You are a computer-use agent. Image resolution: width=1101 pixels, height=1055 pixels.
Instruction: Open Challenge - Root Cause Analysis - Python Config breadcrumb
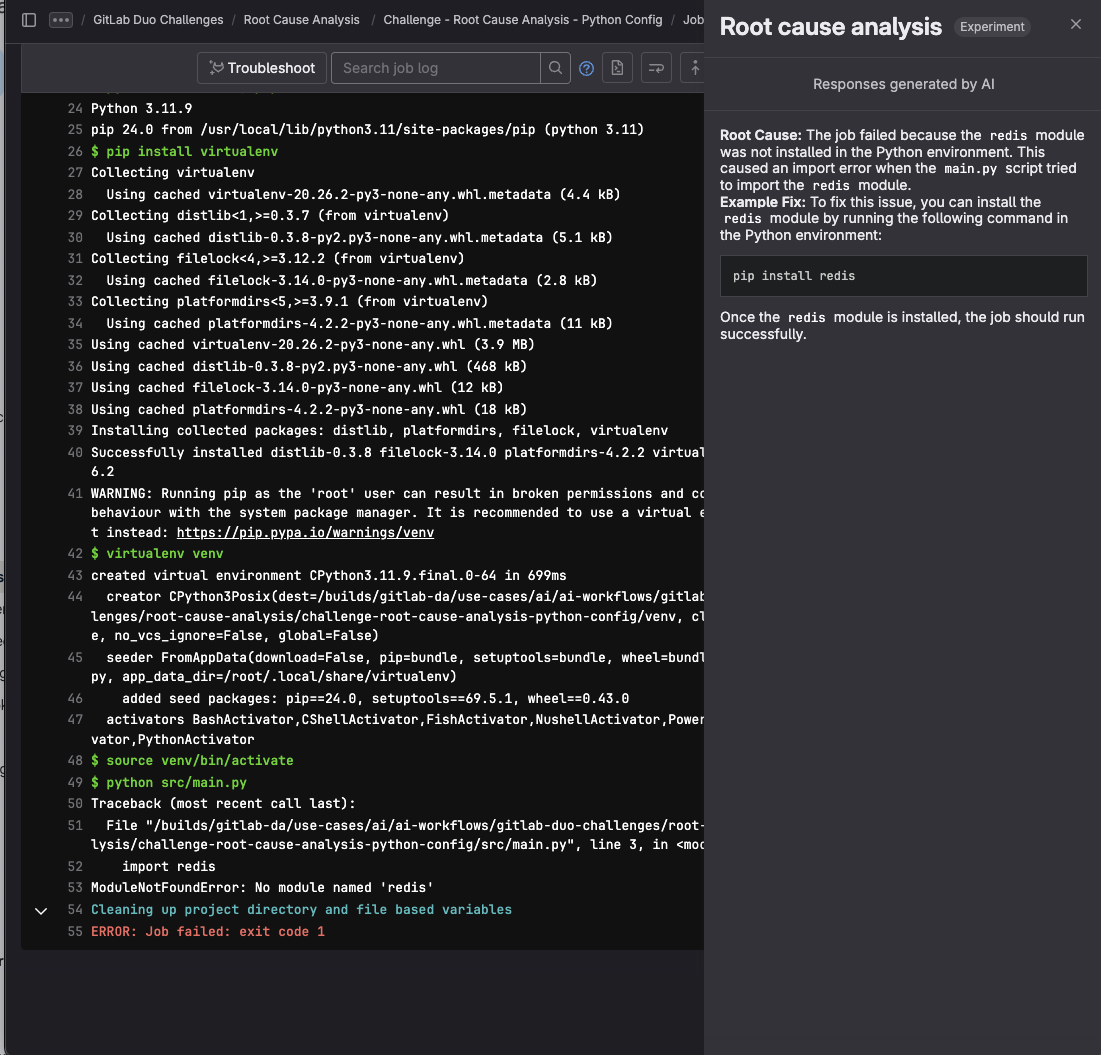(x=522, y=20)
